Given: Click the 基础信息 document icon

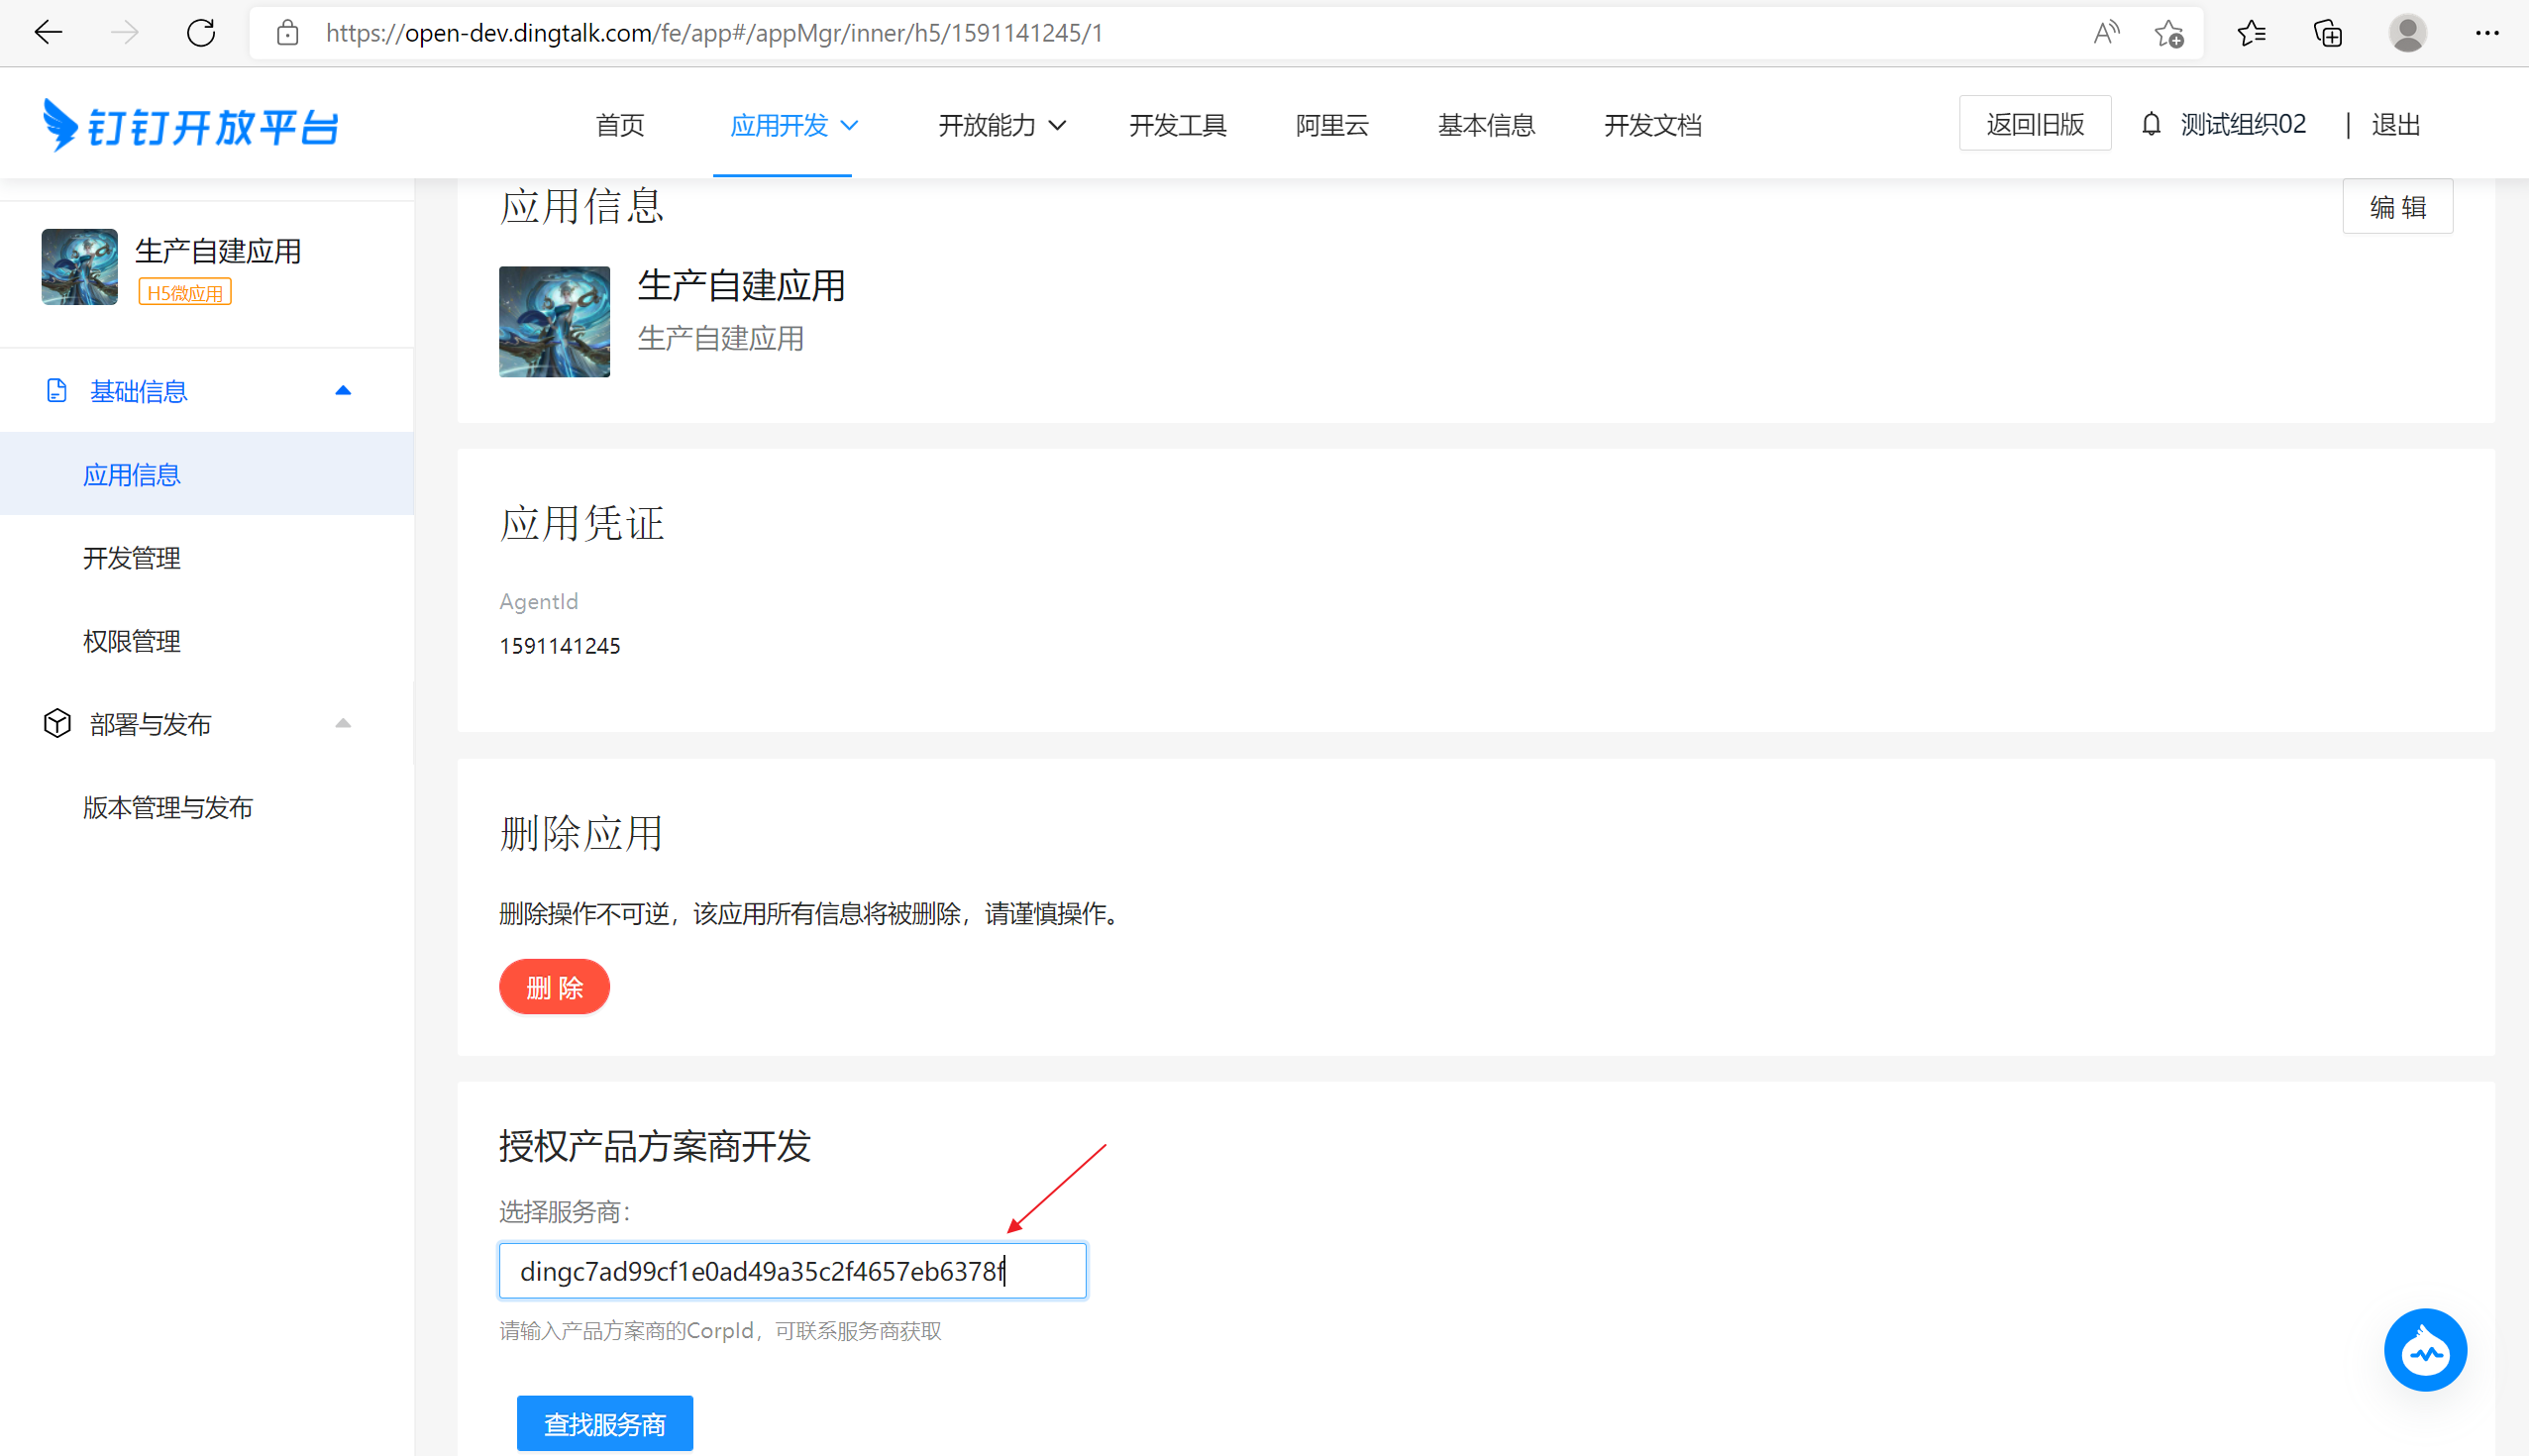Looking at the screenshot, I should 57,390.
